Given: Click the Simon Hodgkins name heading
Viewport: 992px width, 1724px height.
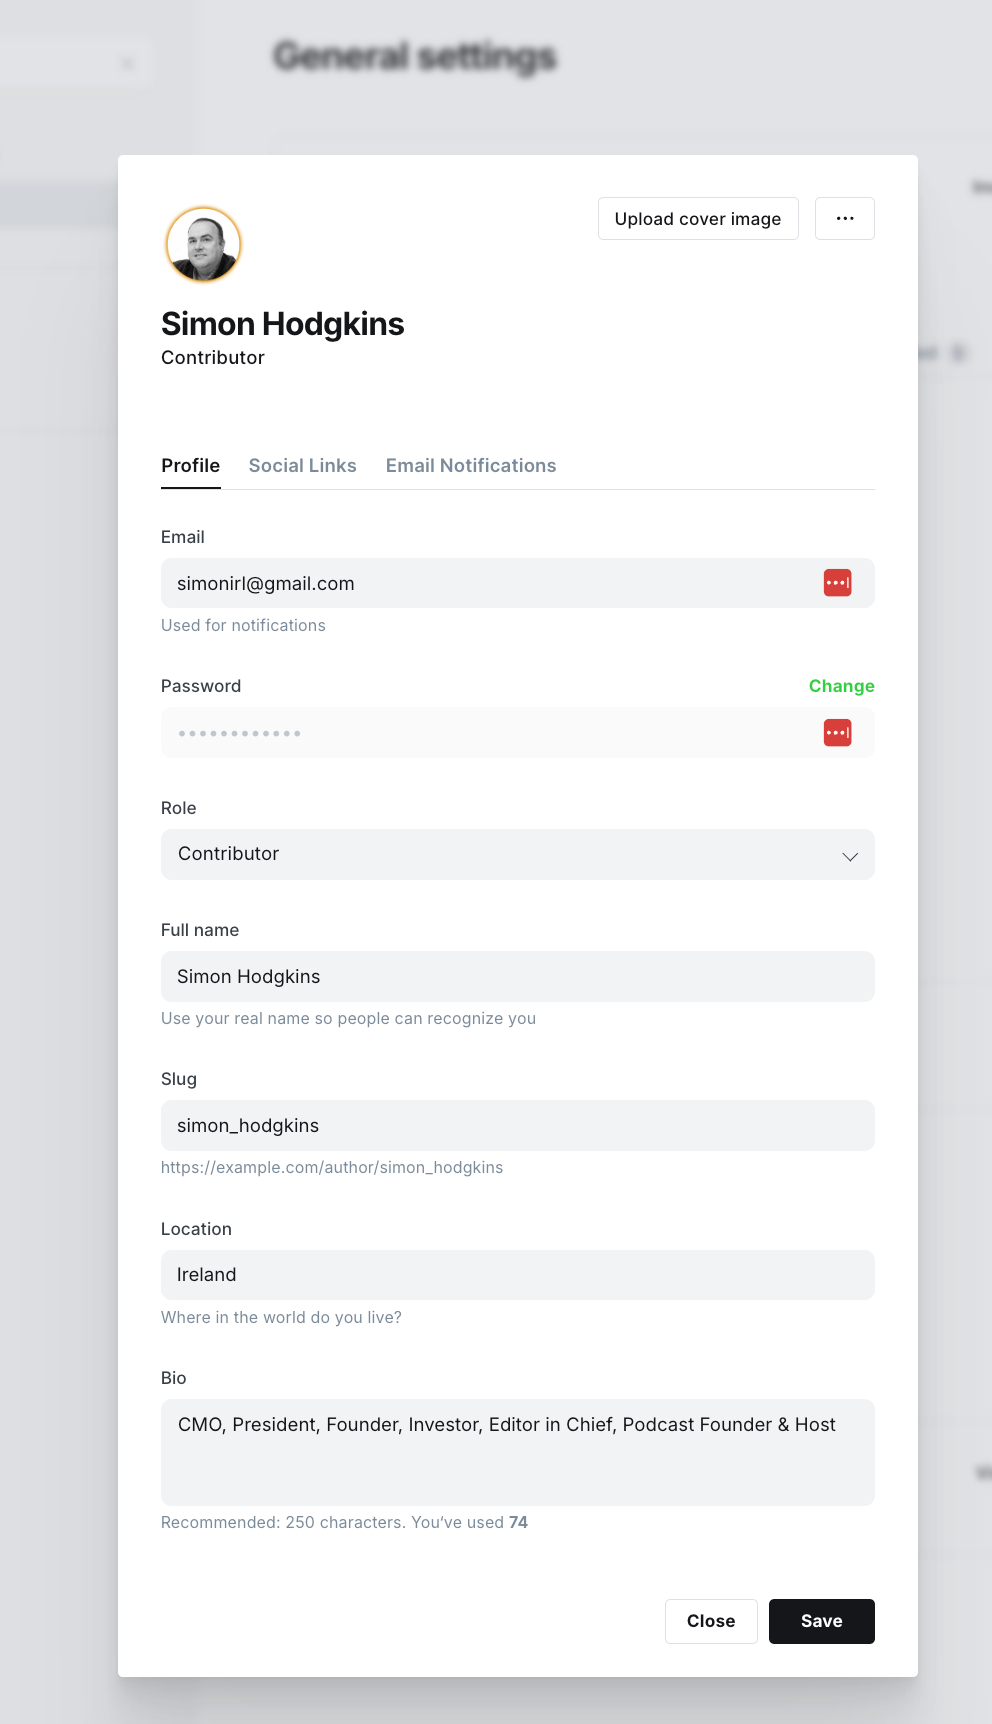Looking at the screenshot, I should tap(283, 324).
